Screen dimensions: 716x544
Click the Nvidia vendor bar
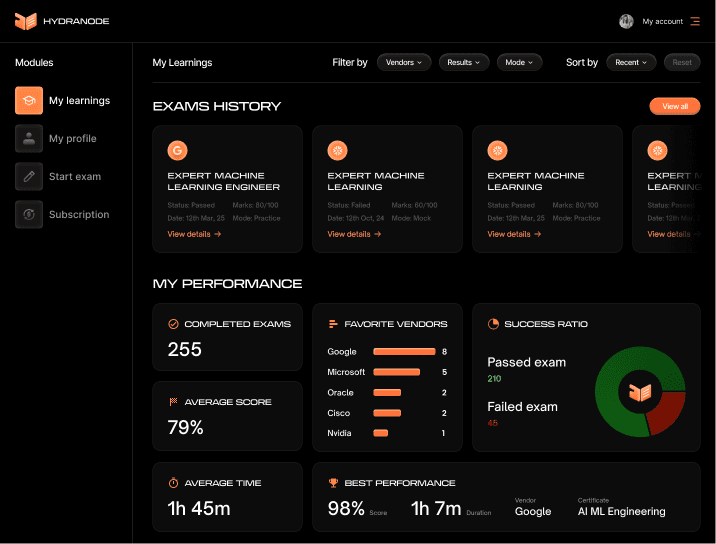coord(380,433)
